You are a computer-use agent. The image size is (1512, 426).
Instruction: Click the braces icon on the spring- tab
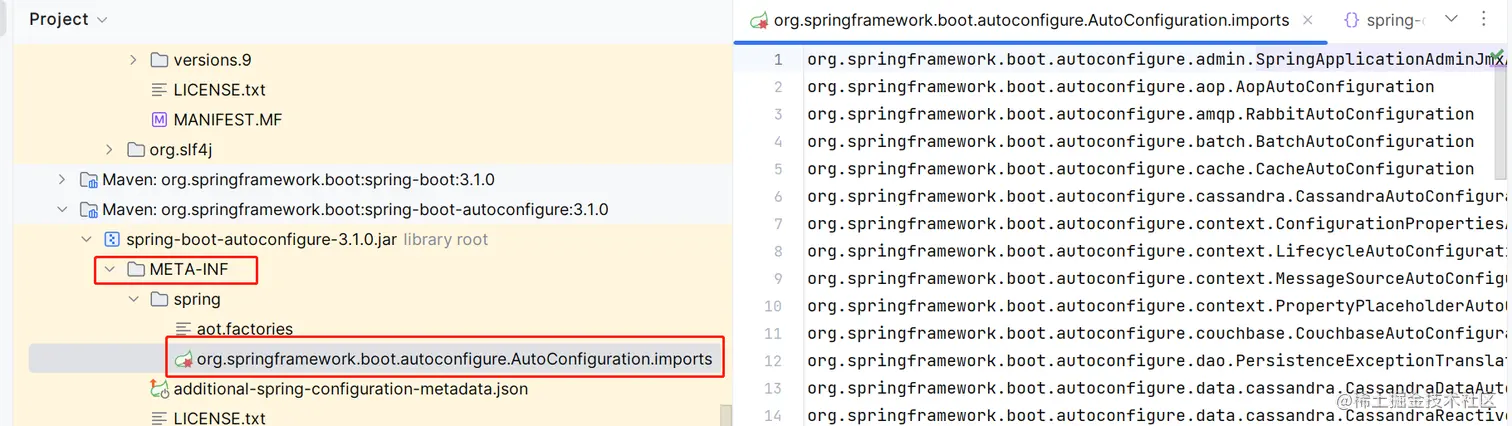click(1351, 20)
